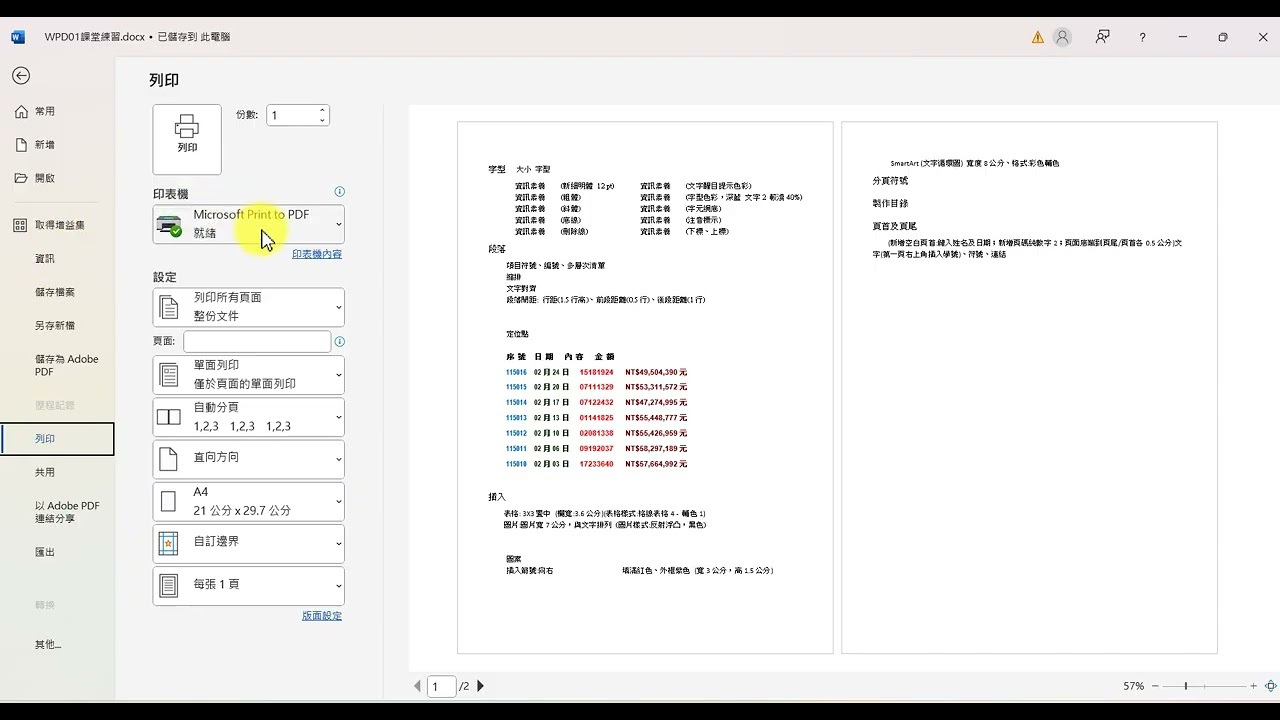Select the 列印 tab in sidebar

57,439
